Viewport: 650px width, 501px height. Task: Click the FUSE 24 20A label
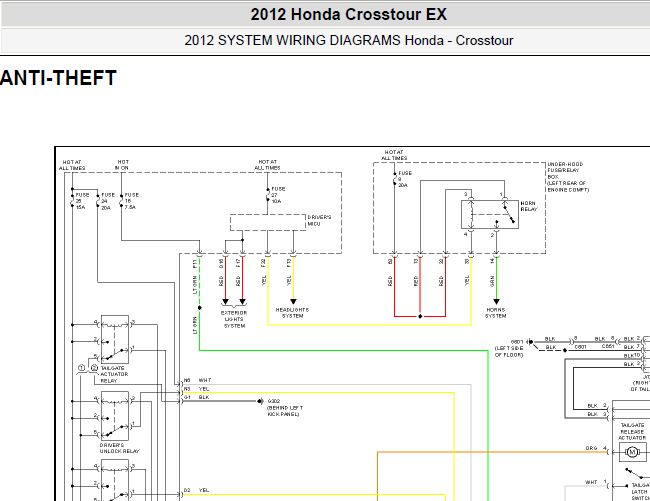(x=108, y=201)
